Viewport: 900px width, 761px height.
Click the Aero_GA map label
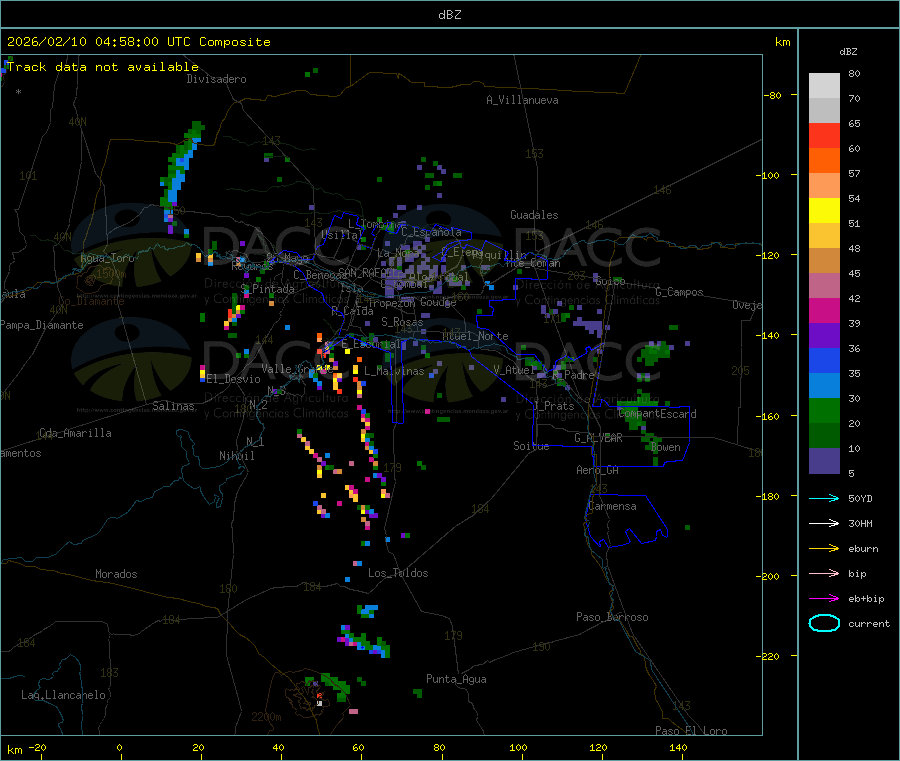click(598, 470)
